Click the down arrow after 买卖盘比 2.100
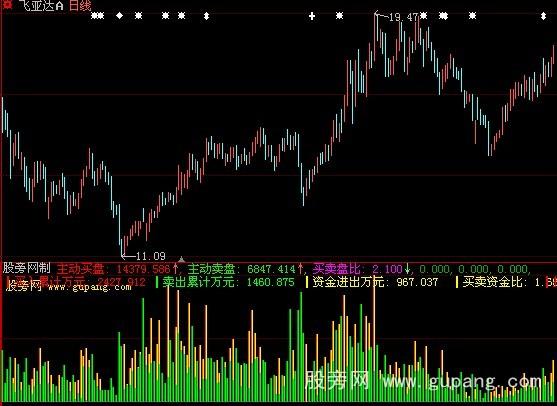 click(x=407, y=269)
